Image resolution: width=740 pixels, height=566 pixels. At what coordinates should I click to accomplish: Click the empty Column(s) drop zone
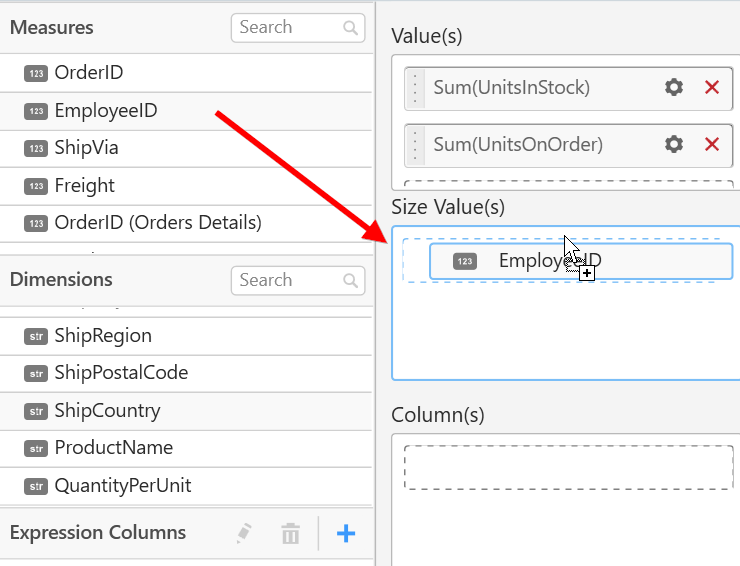[x=567, y=468]
